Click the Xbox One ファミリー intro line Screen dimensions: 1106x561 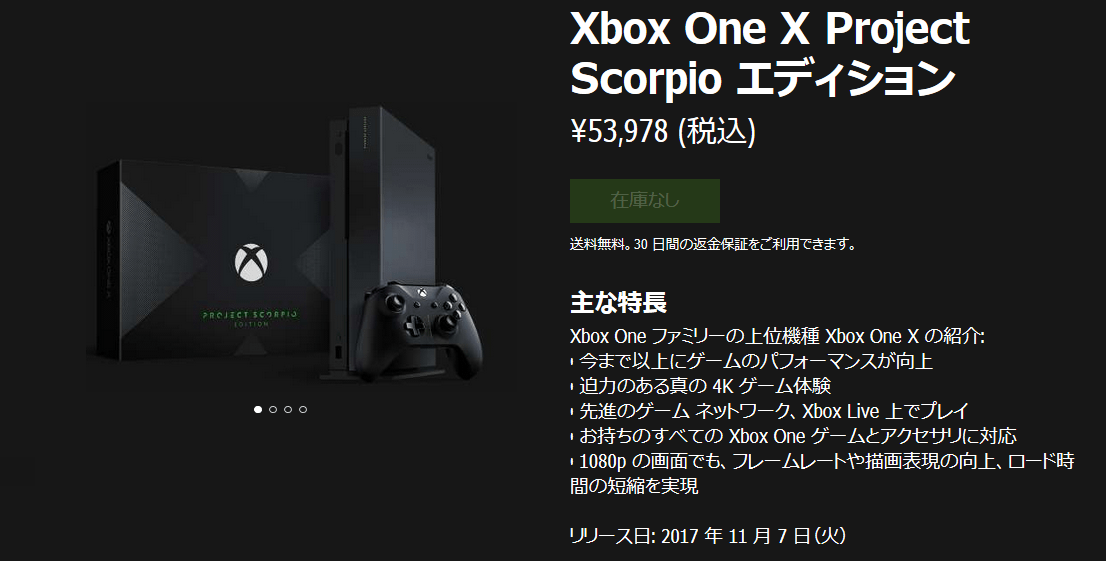pyautogui.click(x=777, y=336)
